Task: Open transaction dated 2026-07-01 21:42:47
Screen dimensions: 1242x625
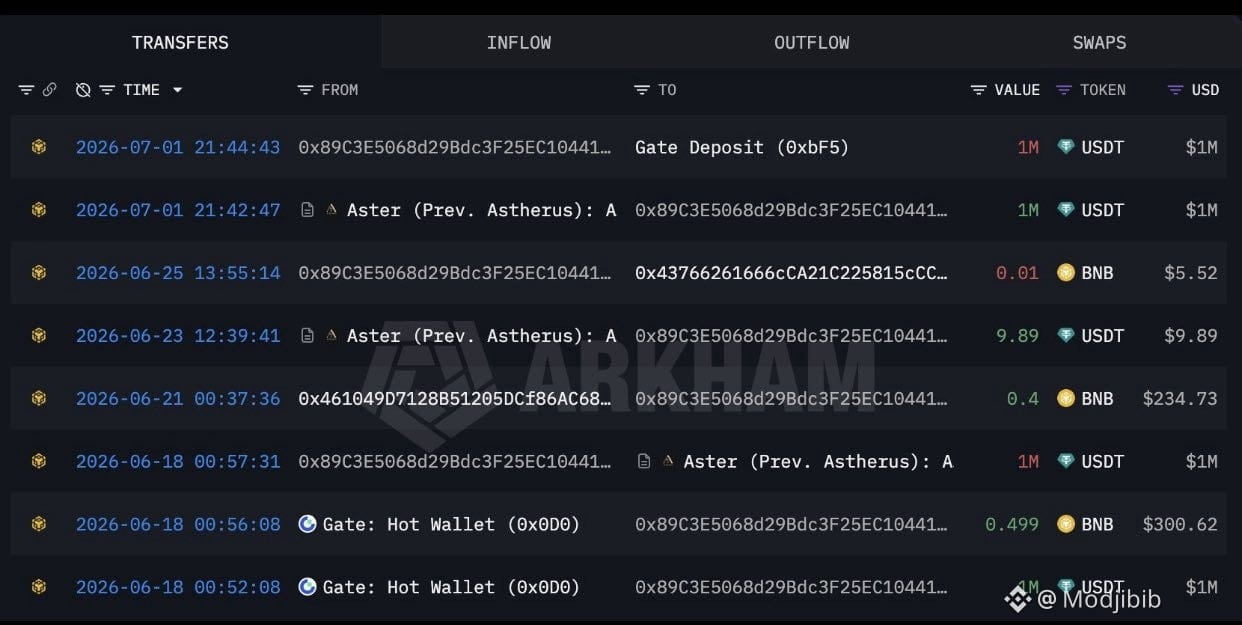Action: pos(178,210)
